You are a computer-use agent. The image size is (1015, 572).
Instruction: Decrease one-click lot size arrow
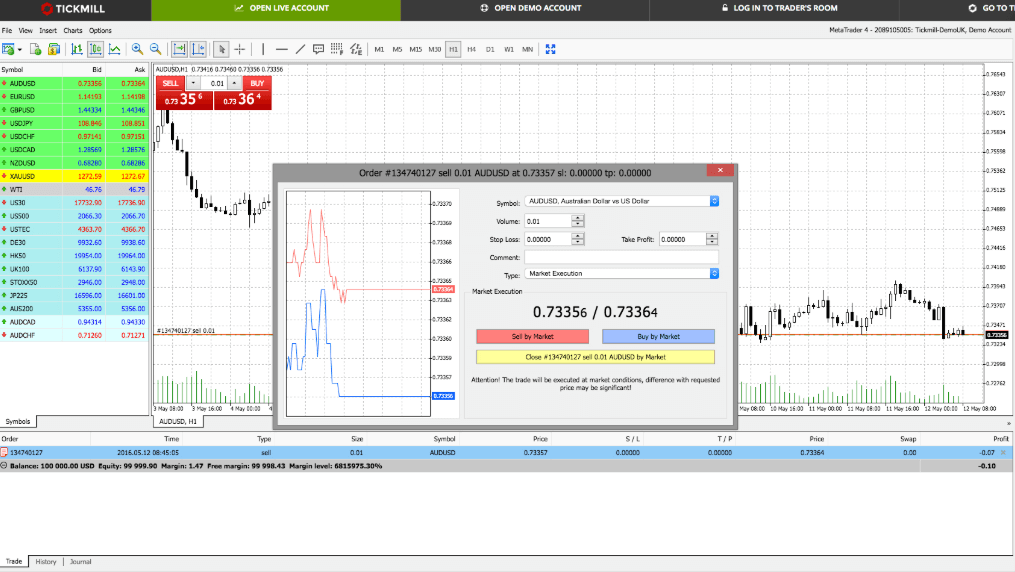click(193, 83)
